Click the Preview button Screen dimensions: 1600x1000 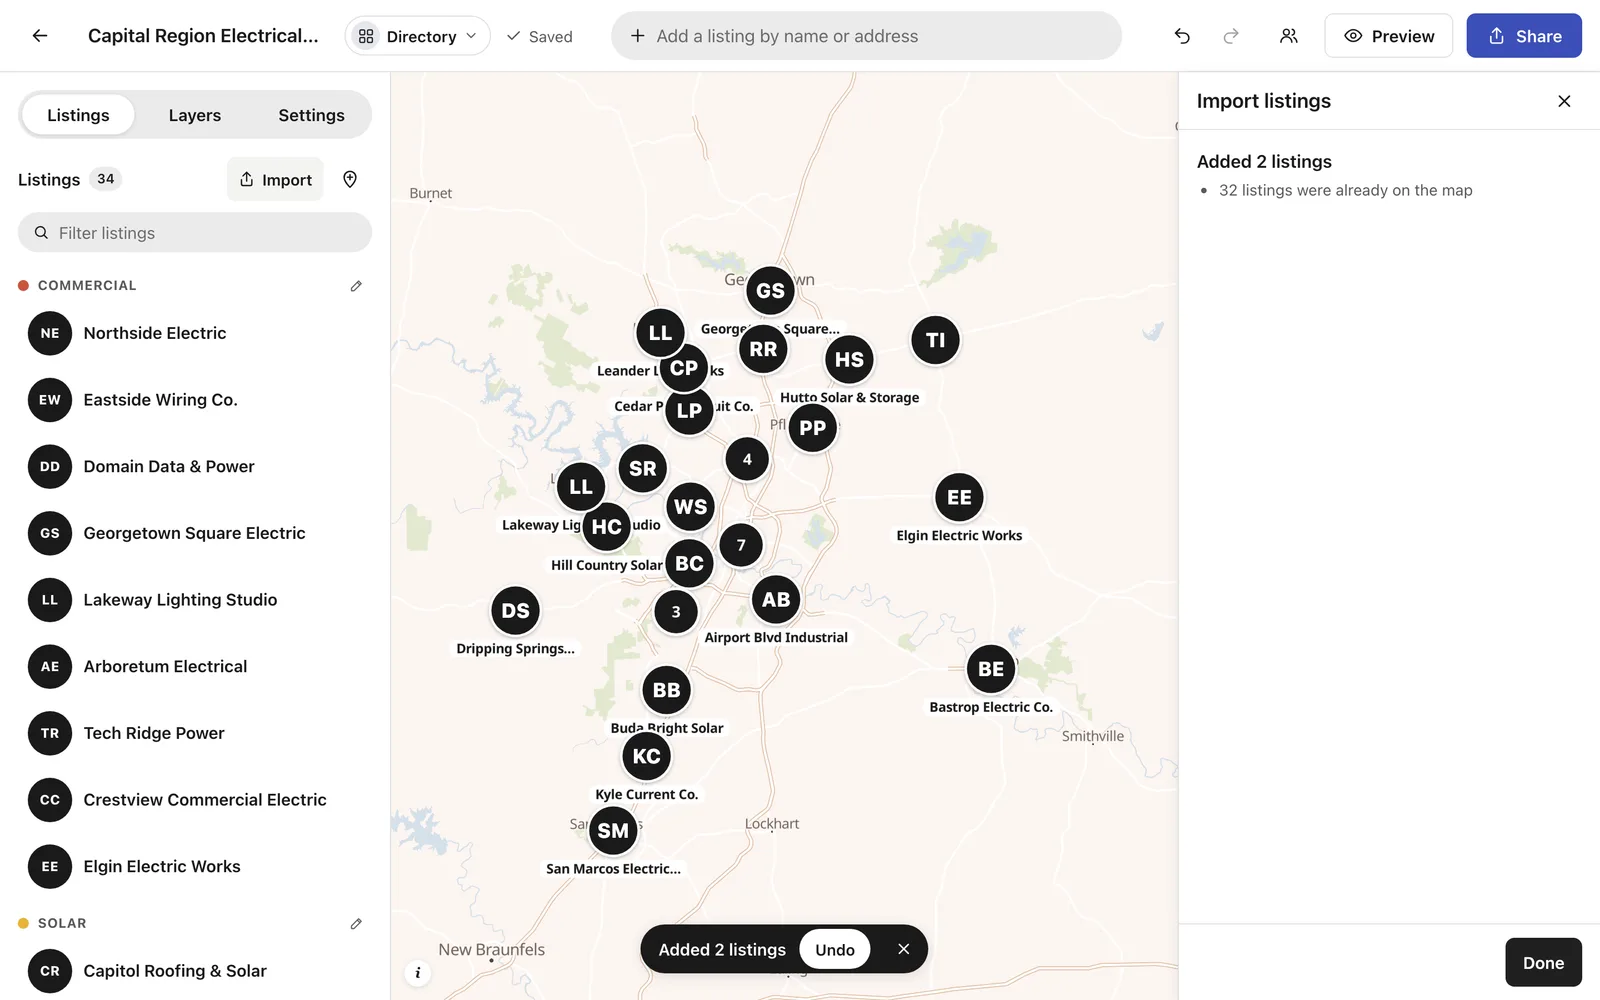tap(1388, 36)
